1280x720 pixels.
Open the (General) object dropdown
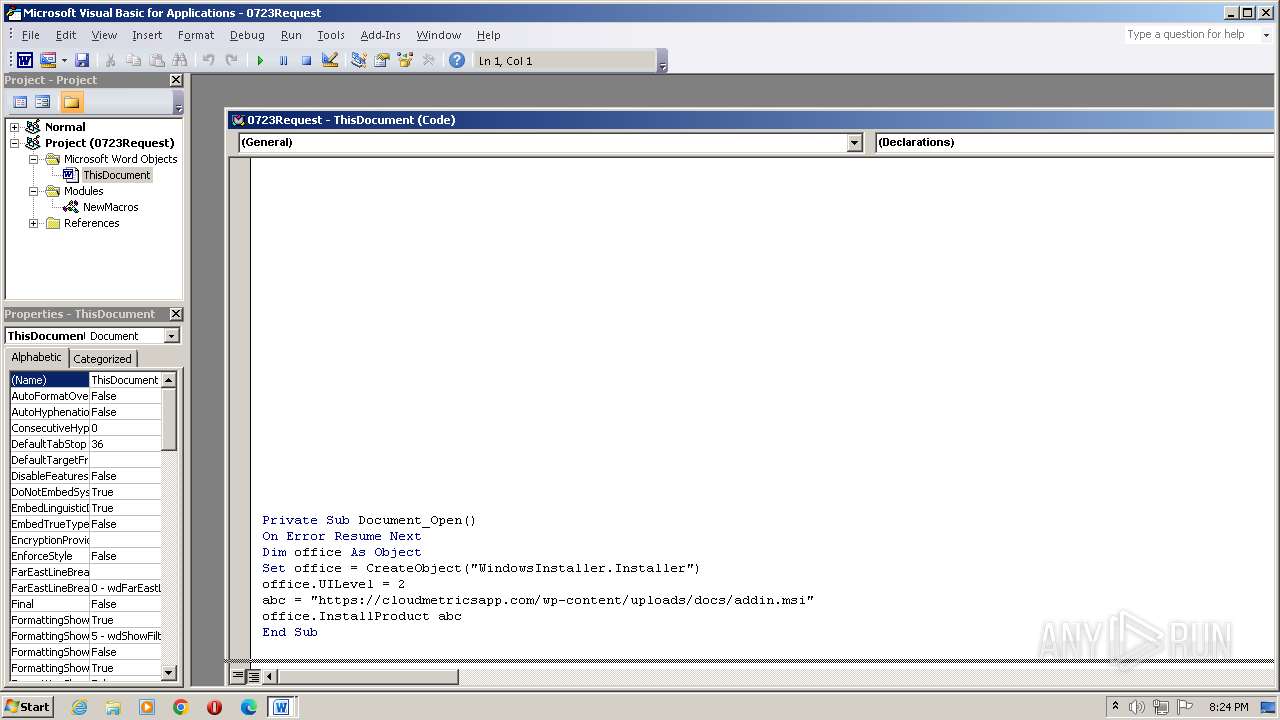pos(854,143)
